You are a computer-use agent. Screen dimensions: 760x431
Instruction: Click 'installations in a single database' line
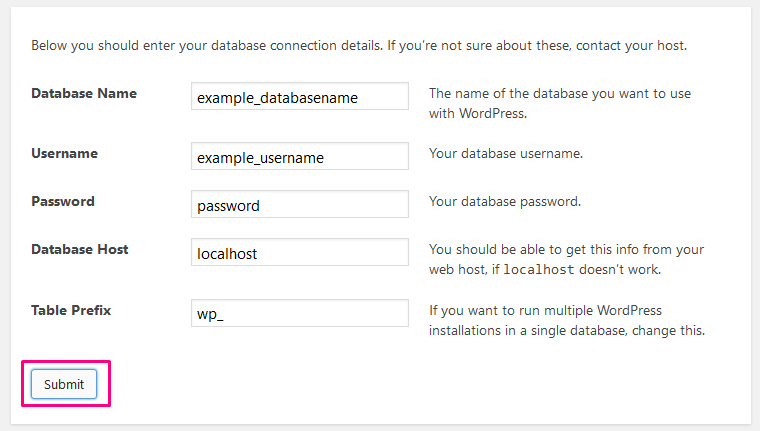point(567,330)
